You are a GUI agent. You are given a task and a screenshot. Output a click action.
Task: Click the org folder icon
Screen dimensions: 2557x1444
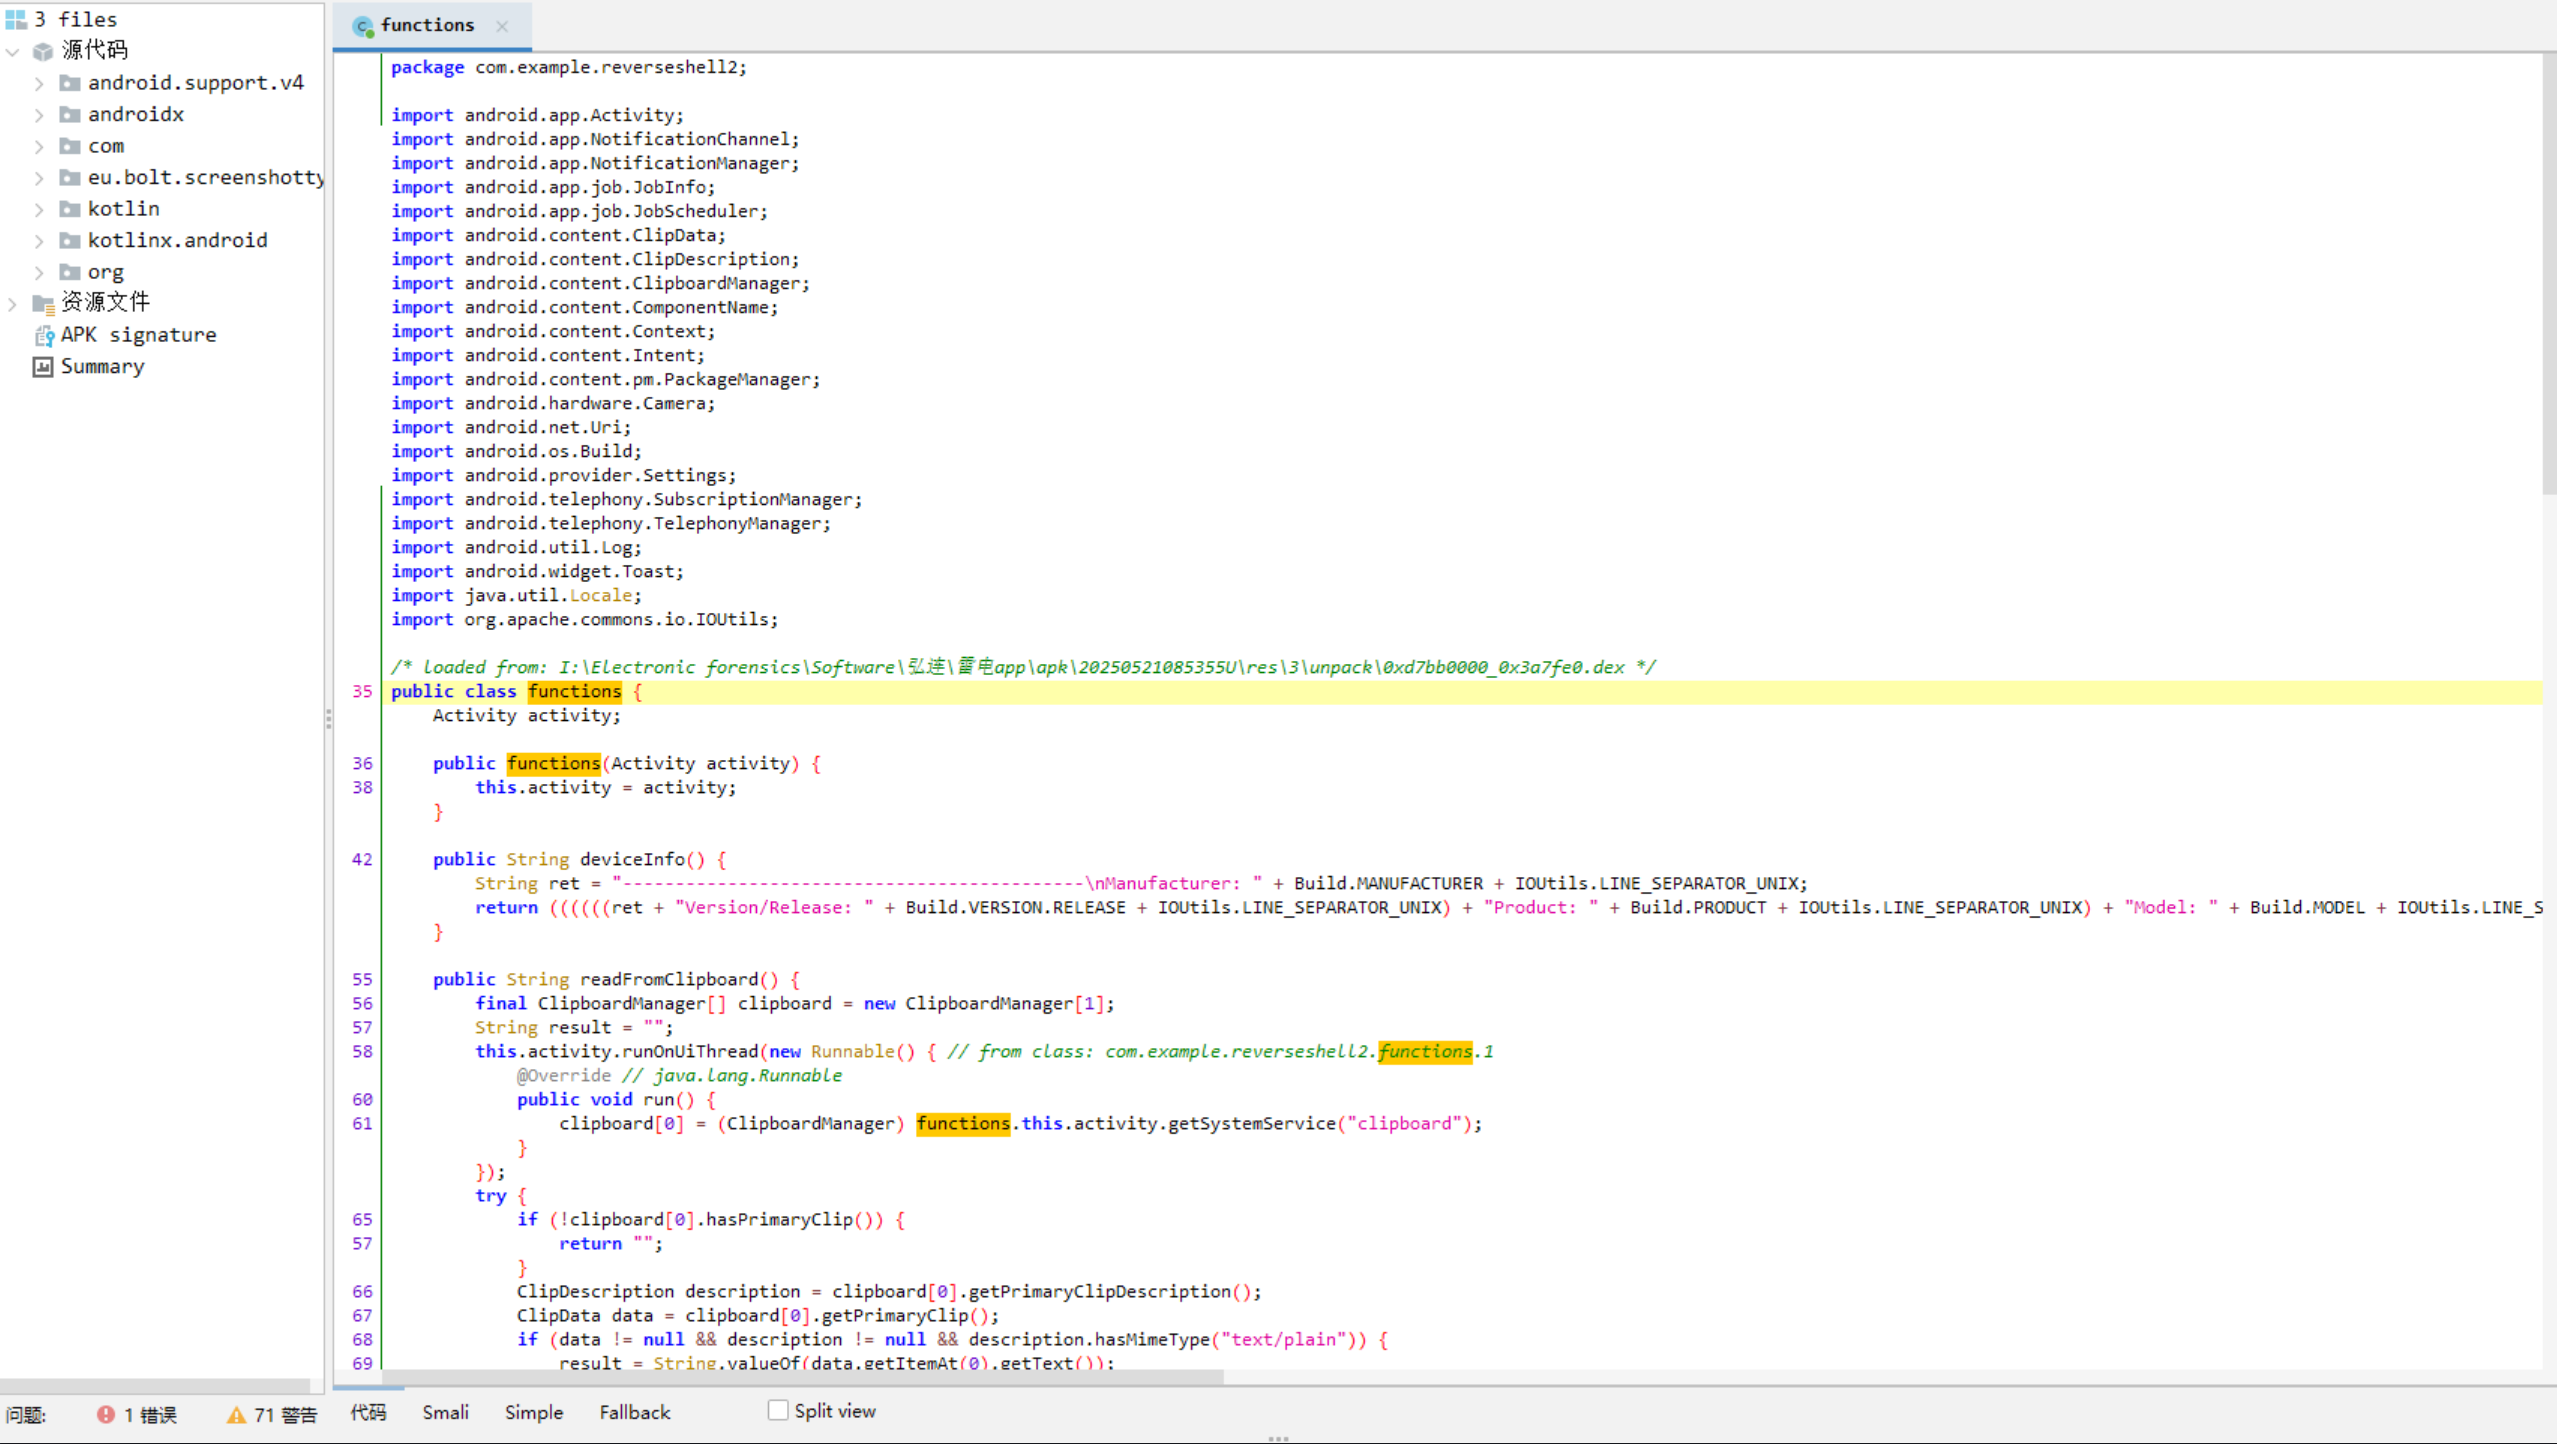click(x=69, y=272)
